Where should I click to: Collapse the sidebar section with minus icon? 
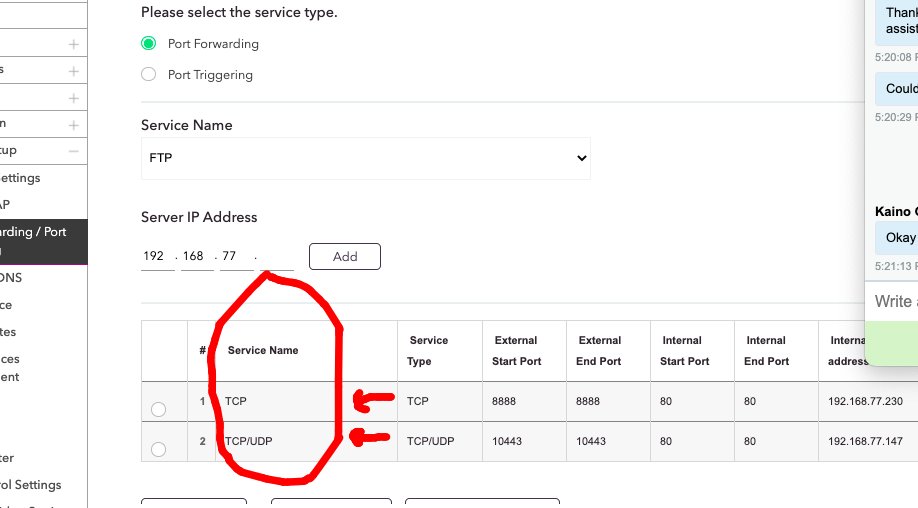(x=73, y=151)
